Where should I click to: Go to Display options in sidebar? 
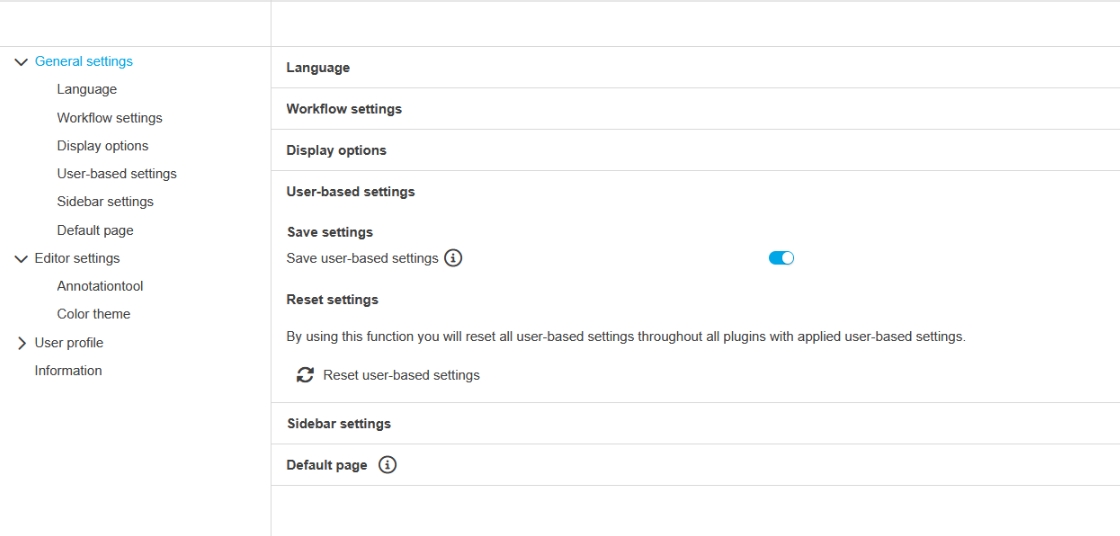click(x=102, y=146)
